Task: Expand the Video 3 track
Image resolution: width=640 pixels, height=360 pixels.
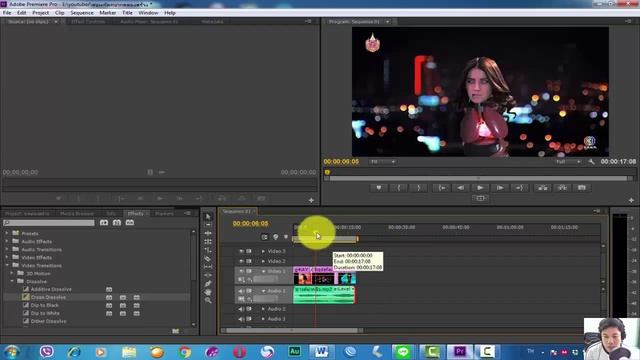Action: [263, 251]
